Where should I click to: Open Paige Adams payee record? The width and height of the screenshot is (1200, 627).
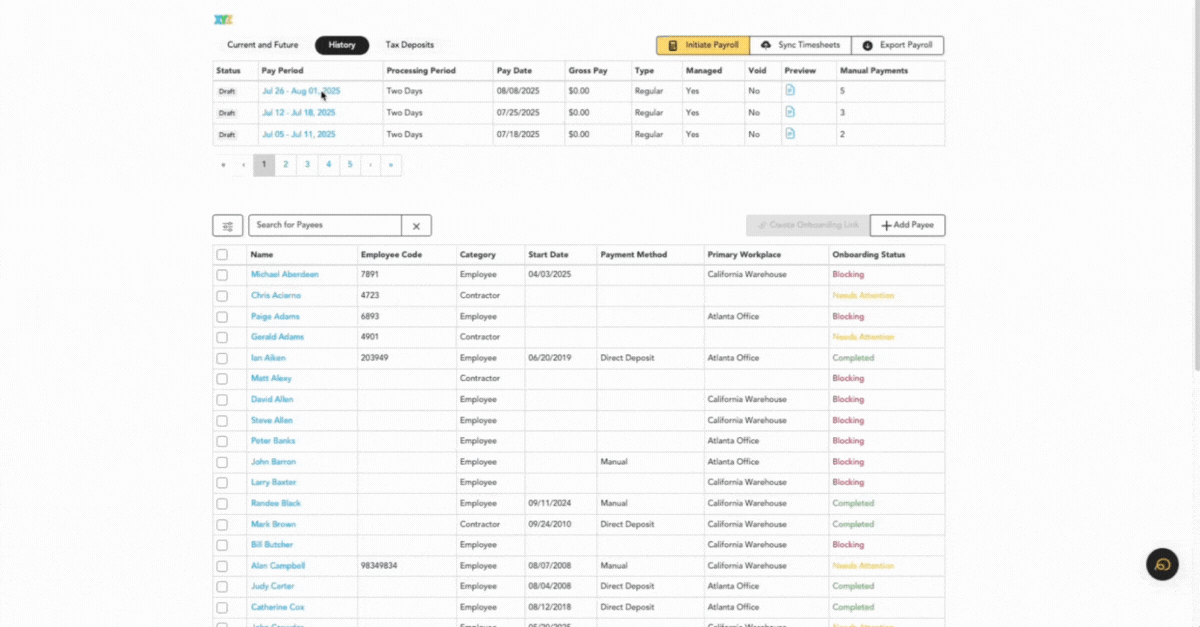click(x=275, y=317)
